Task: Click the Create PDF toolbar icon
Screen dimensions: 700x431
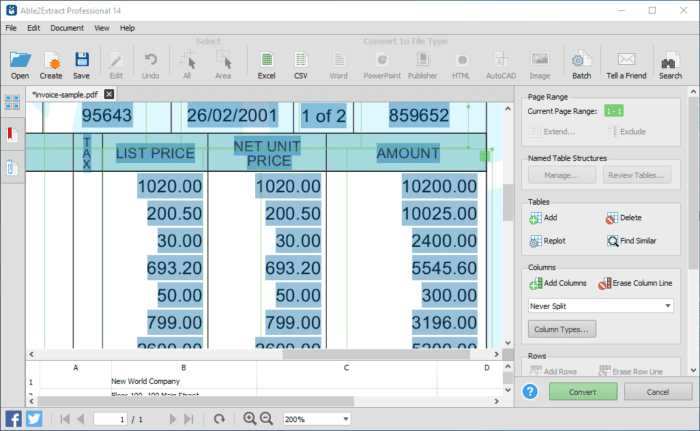Action: 51,65
